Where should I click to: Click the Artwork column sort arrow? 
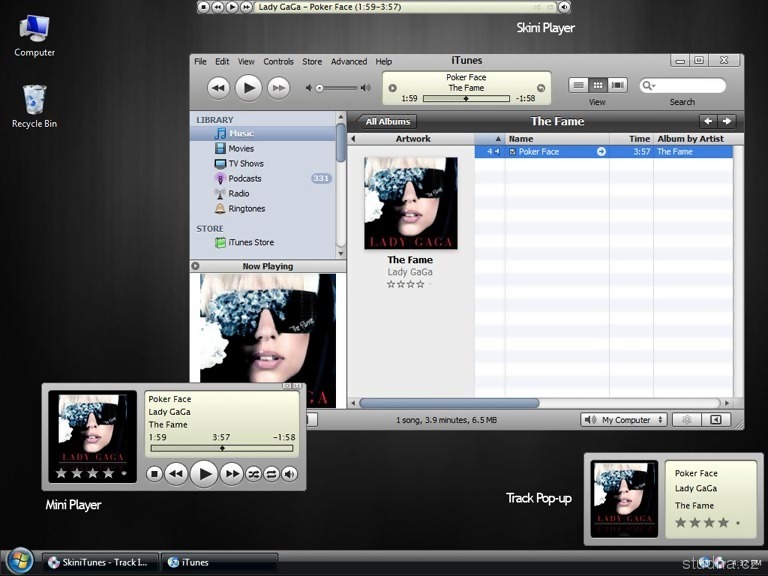coord(496,139)
